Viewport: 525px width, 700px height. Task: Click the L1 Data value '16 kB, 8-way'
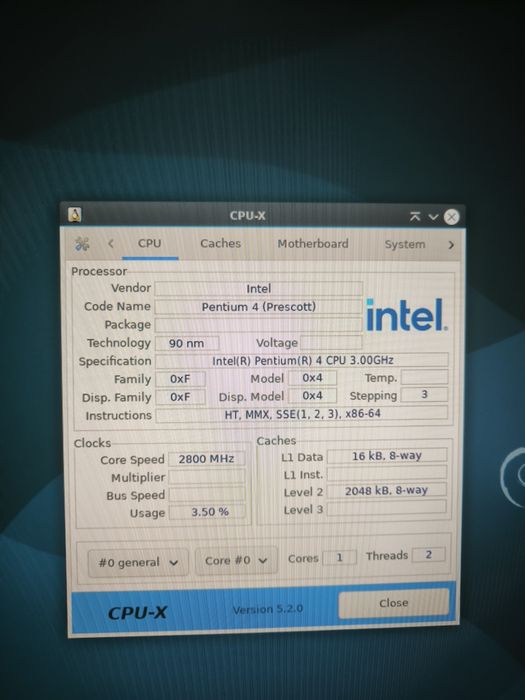[387, 456]
